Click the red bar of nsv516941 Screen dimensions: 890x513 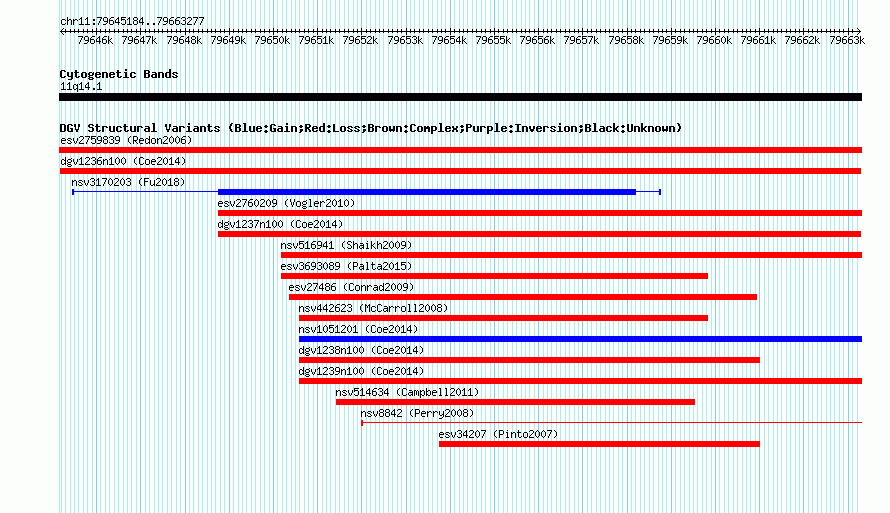(572, 255)
